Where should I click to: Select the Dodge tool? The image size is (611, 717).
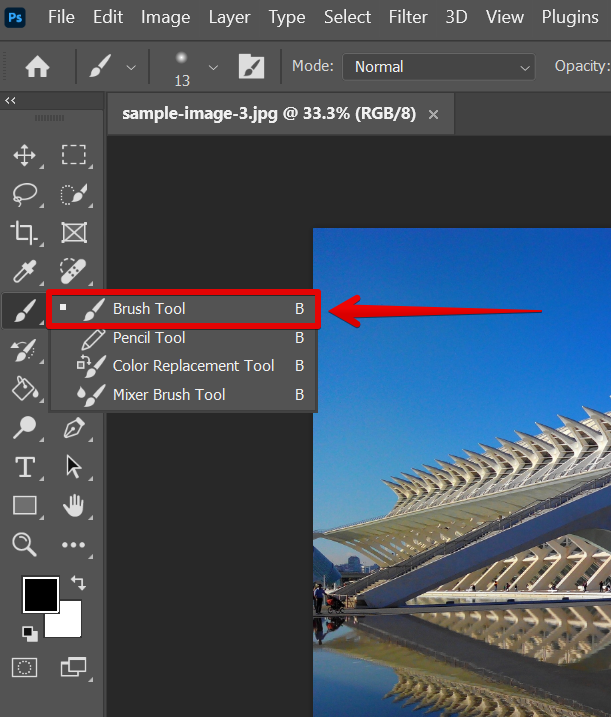click(x=24, y=428)
